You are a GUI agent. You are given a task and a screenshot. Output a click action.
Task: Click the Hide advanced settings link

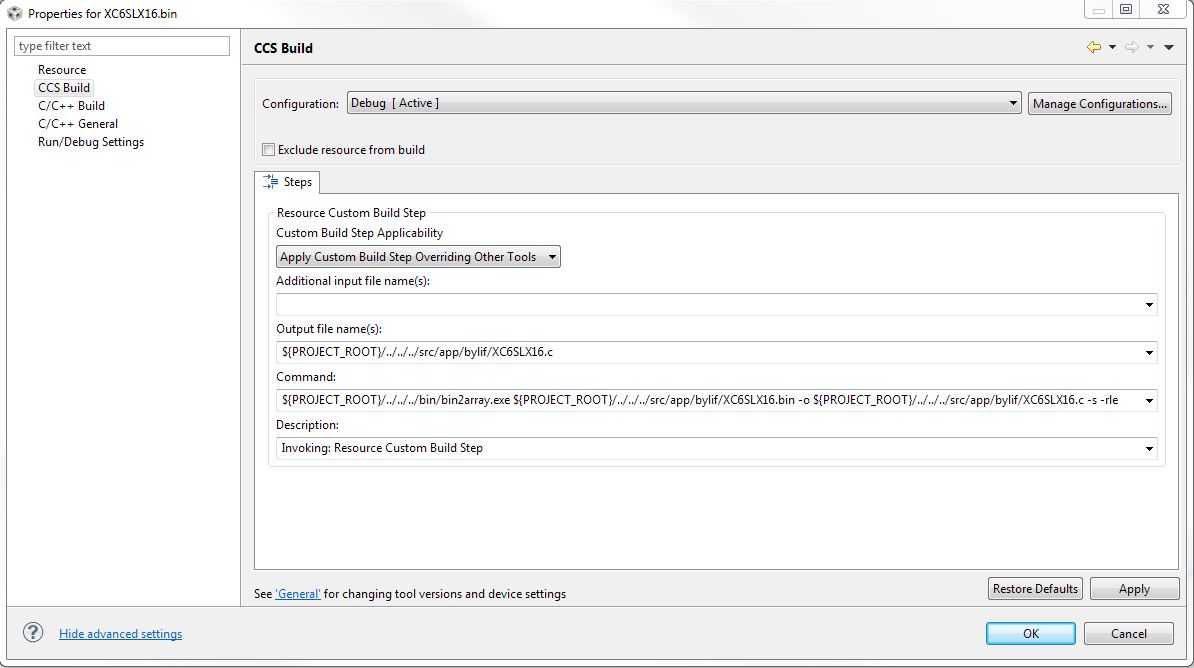point(120,632)
